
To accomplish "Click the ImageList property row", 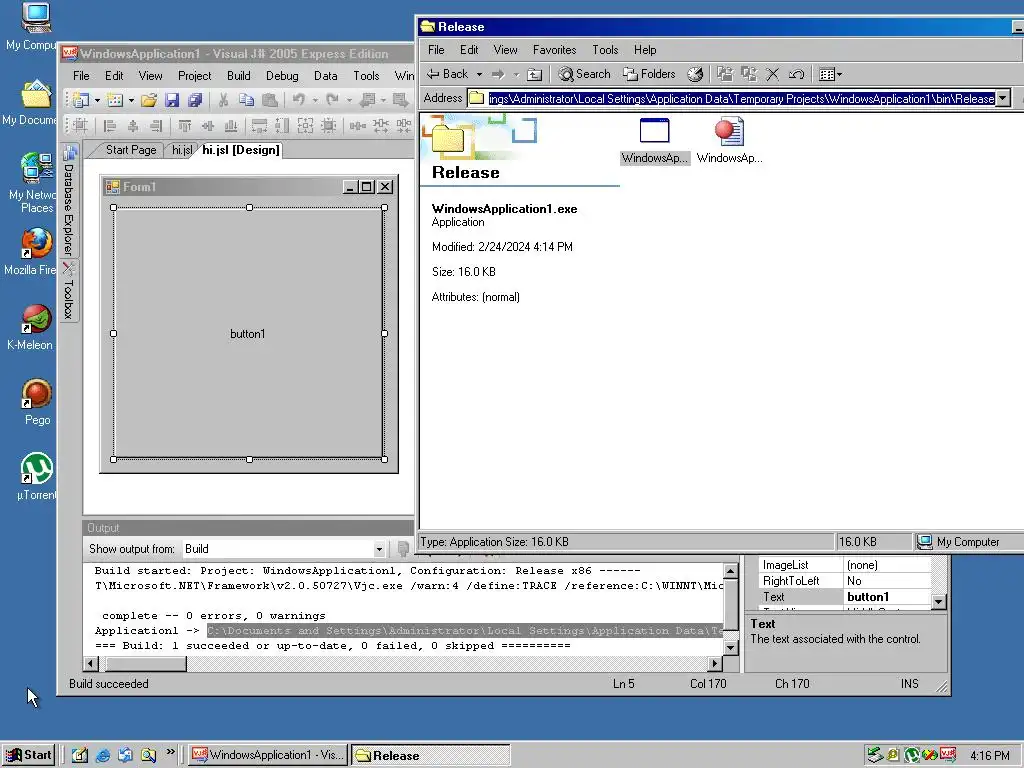I will click(846, 565).
